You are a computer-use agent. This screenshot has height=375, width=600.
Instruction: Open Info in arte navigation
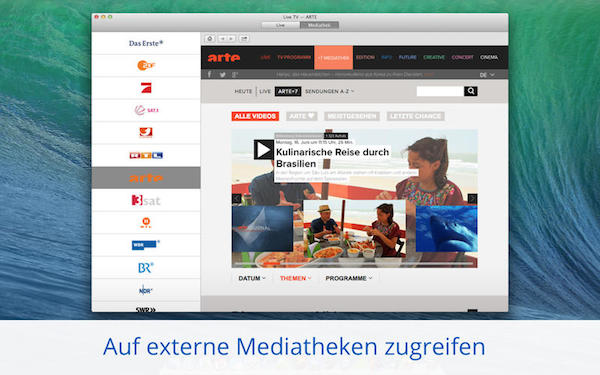click(386, 57)
